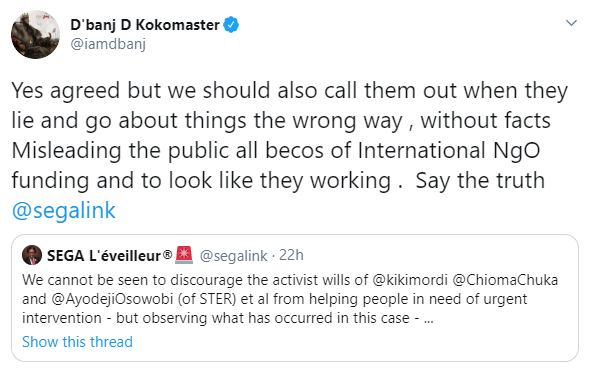Open D'banj's round profile picture

click(35, 34)
